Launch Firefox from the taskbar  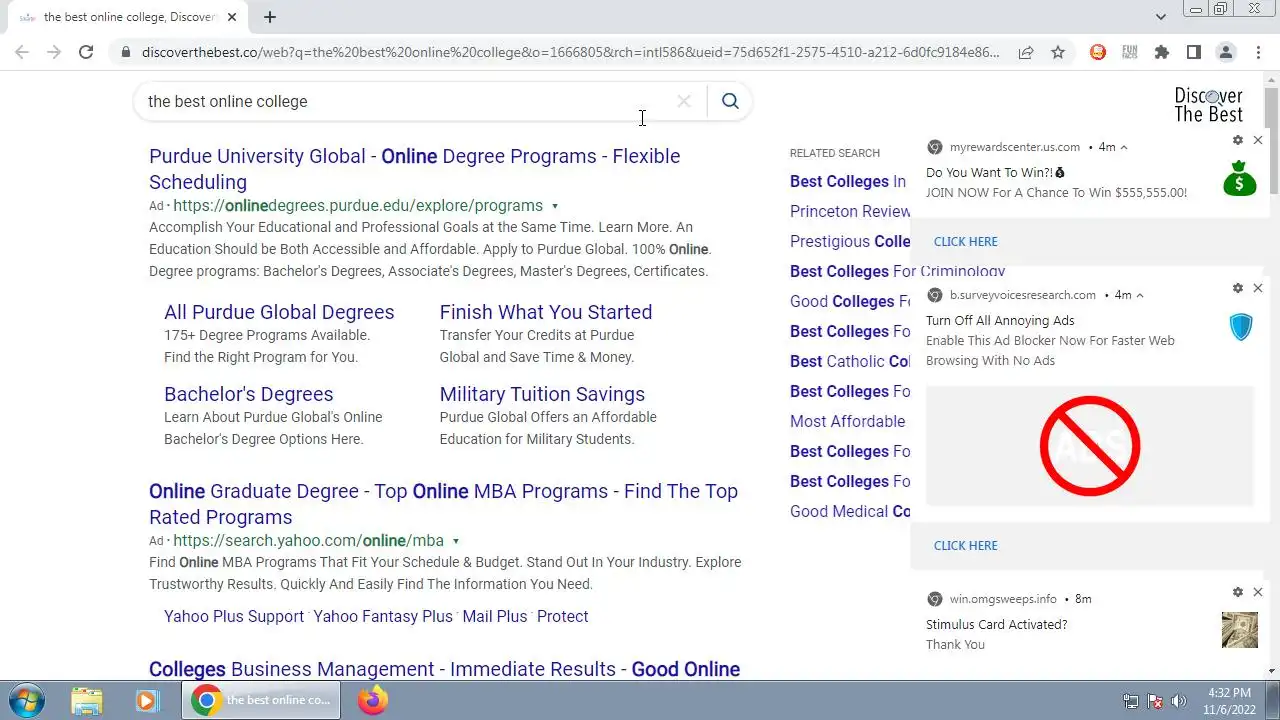click(x=373, y=700)
